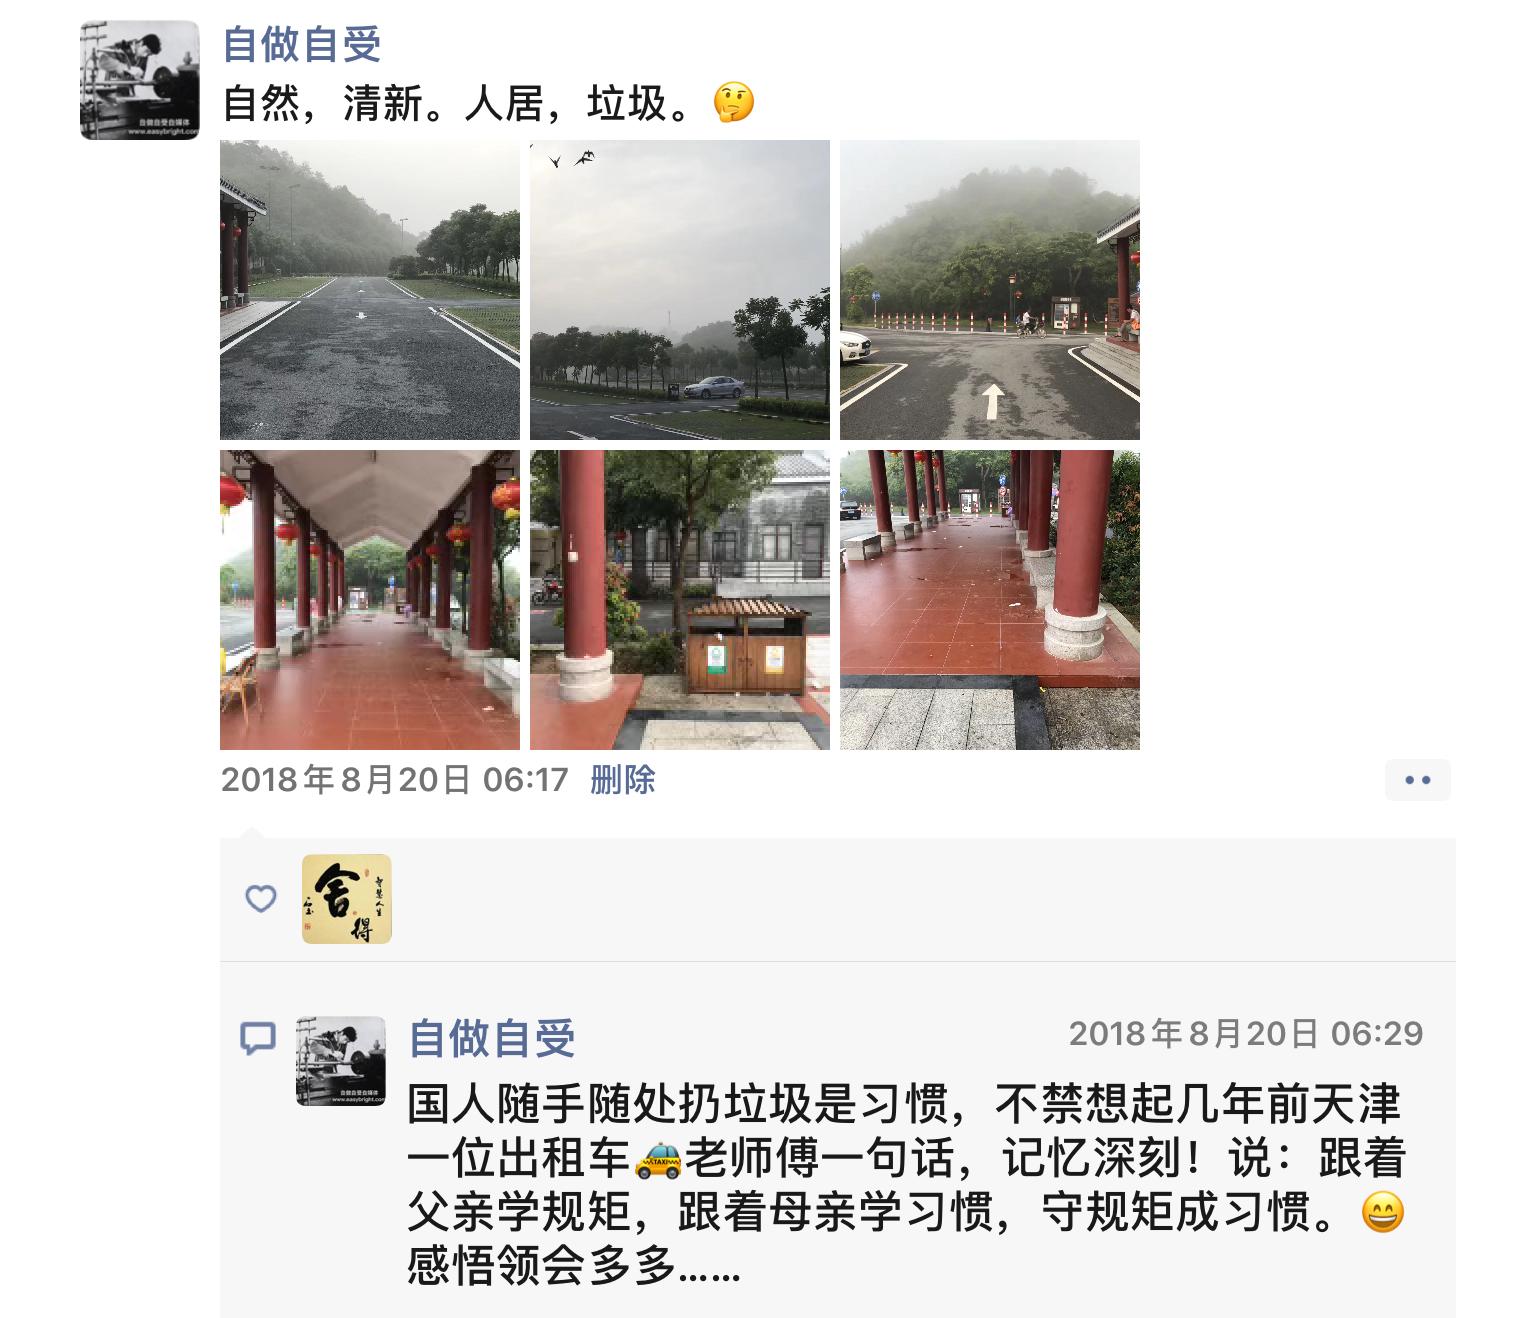Click the taxi emoji in the comment
Screen dimensions: 1536x1318
658,1160
